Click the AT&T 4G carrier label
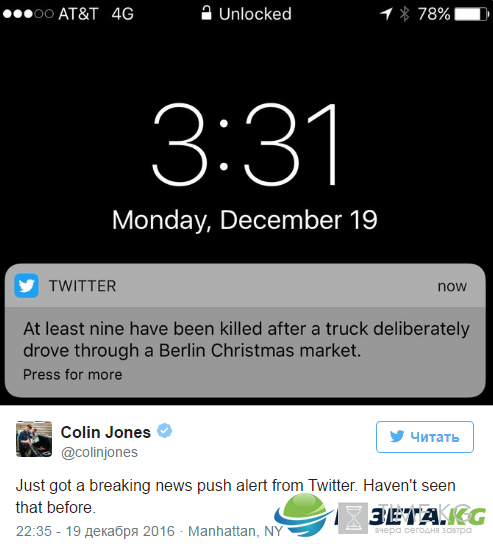 (x=96, y=14)
